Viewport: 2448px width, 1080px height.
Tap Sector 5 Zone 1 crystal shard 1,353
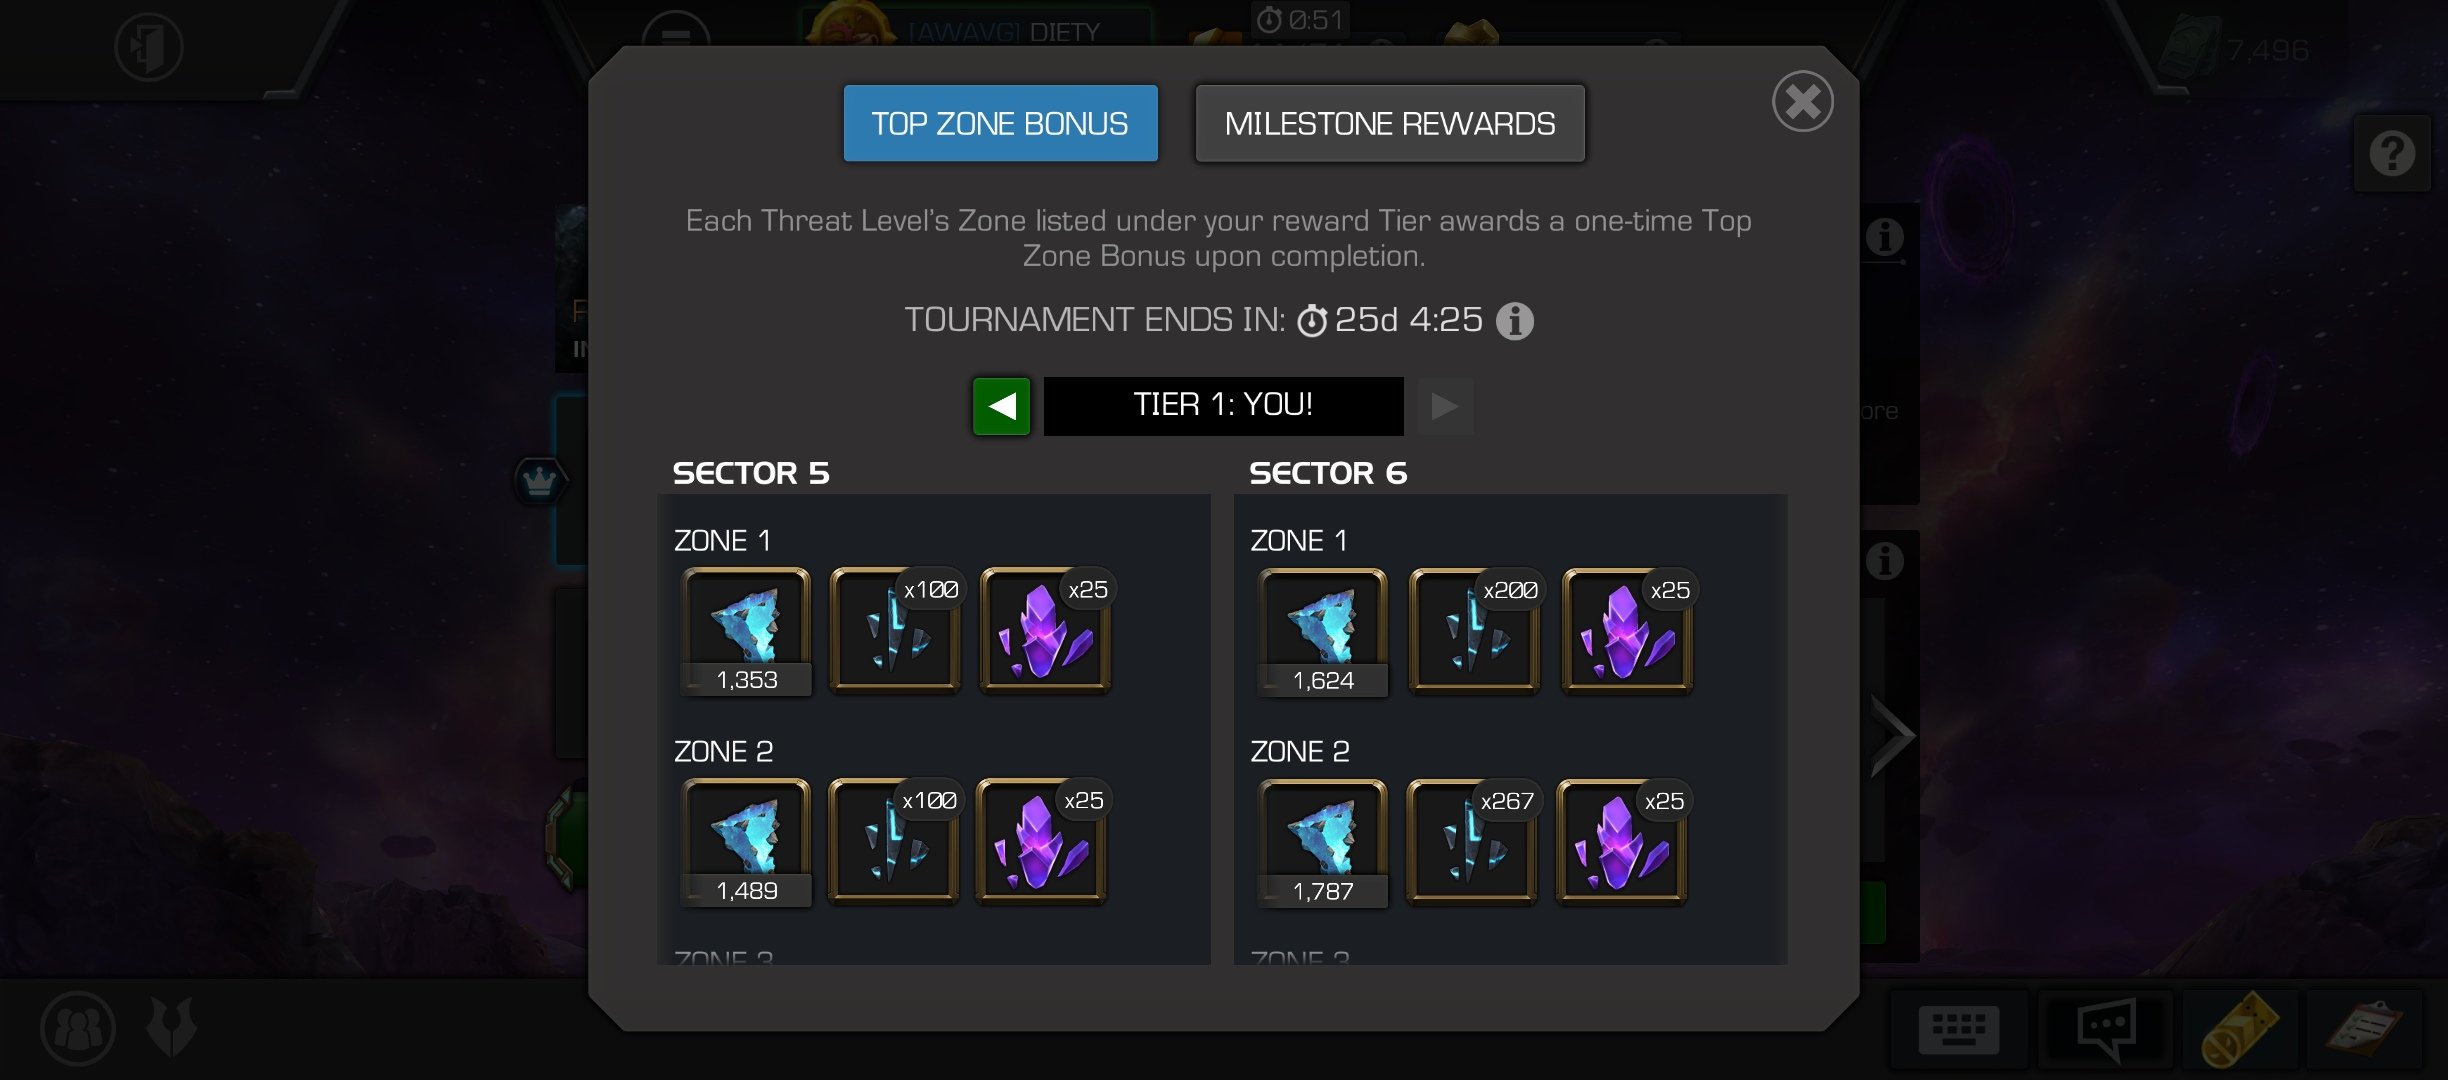pyautogui.click(x=746, y=631)
